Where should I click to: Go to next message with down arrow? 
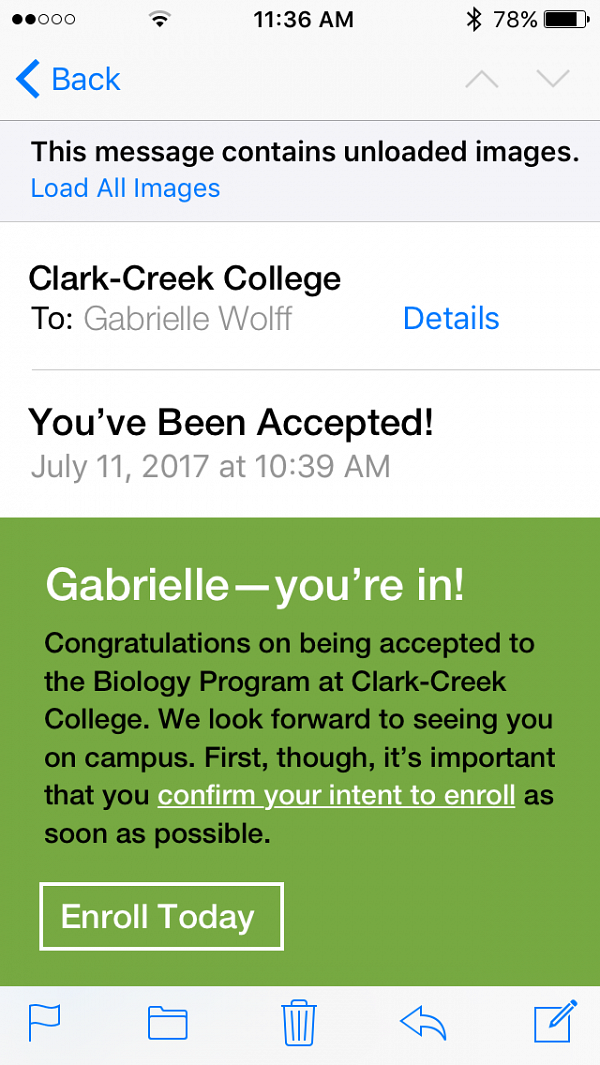pos(553,80)
